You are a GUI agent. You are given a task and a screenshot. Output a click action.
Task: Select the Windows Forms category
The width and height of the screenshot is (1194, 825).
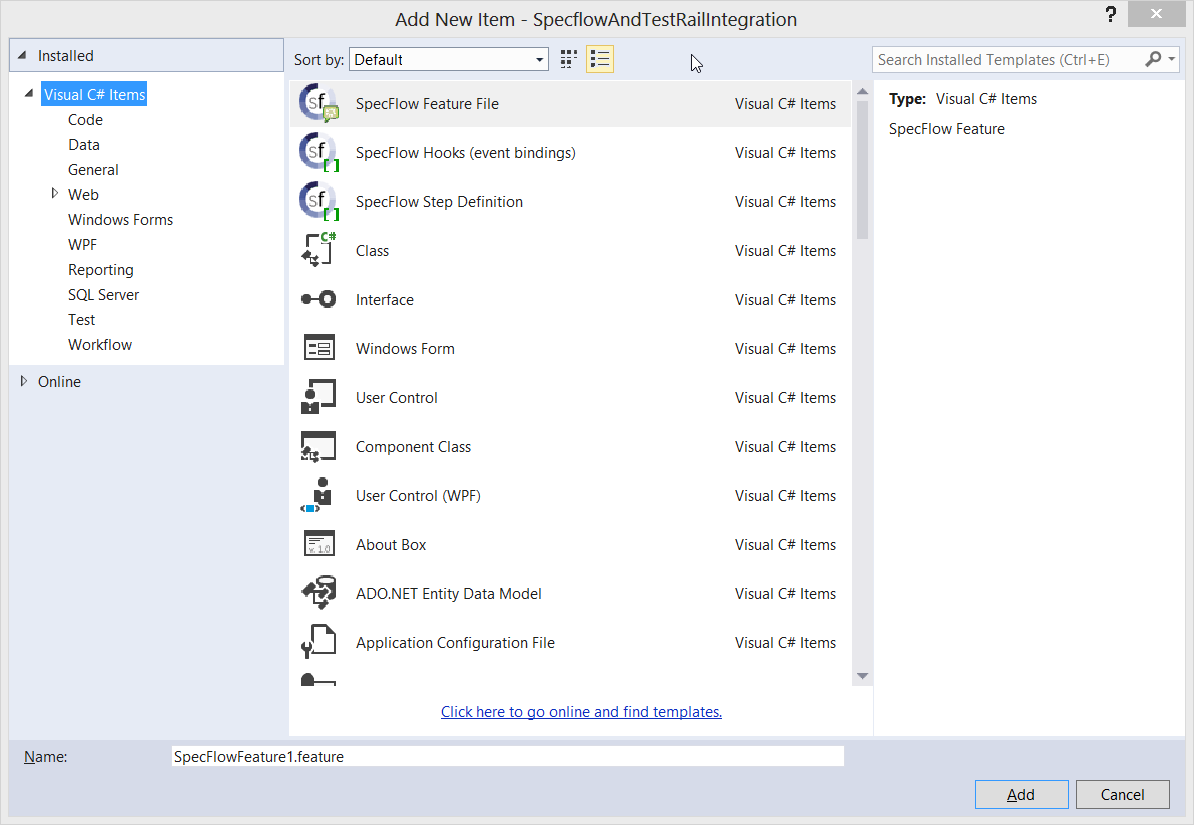click(x=120, y=220)
